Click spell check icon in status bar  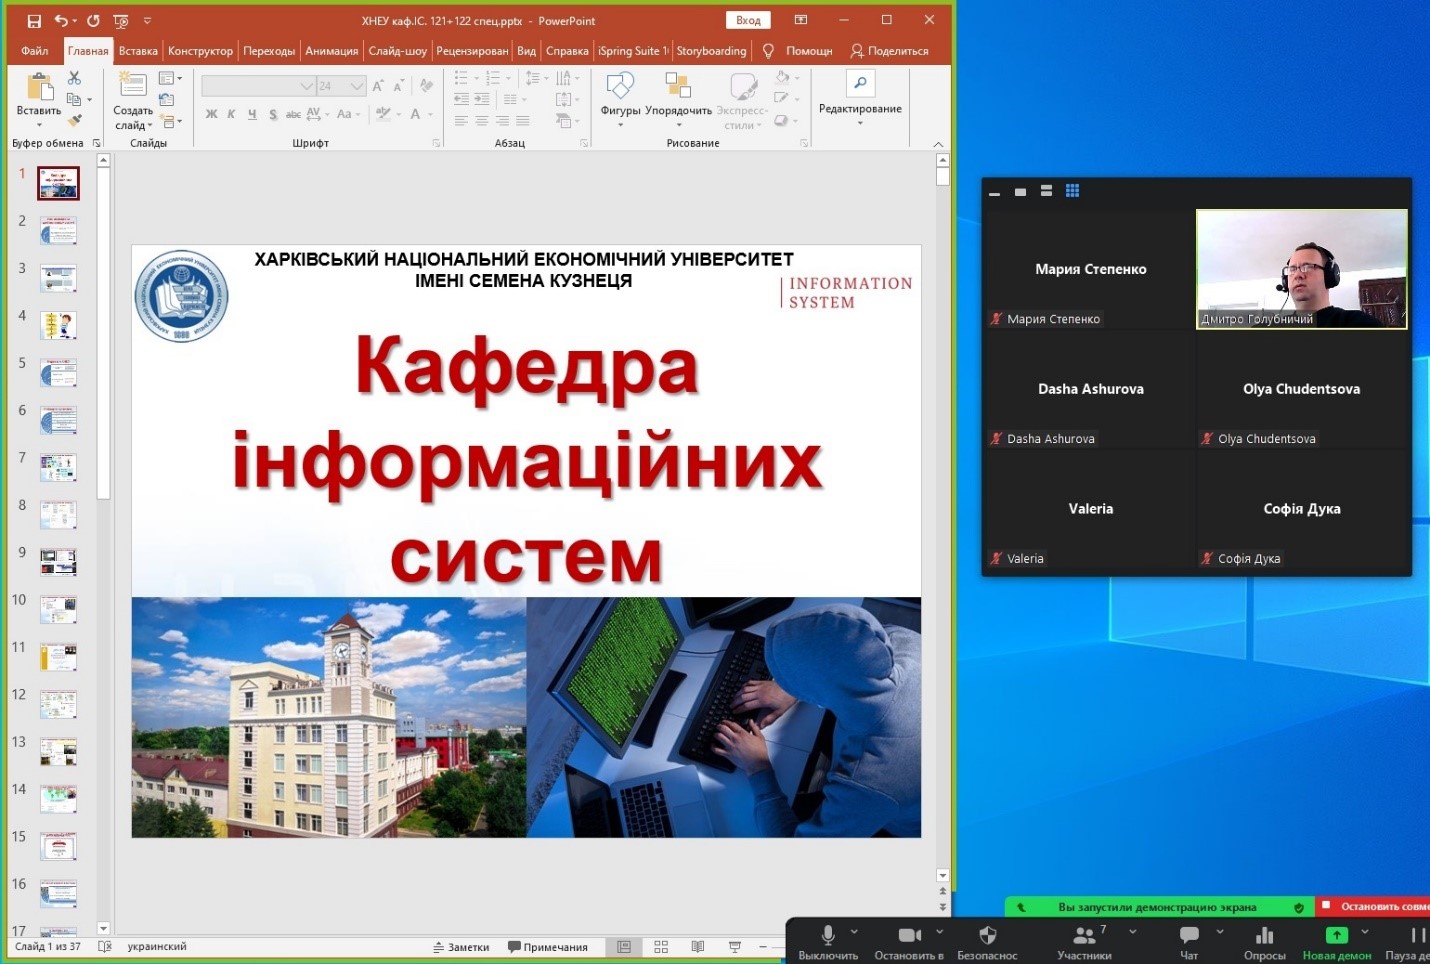coord(105,946)
